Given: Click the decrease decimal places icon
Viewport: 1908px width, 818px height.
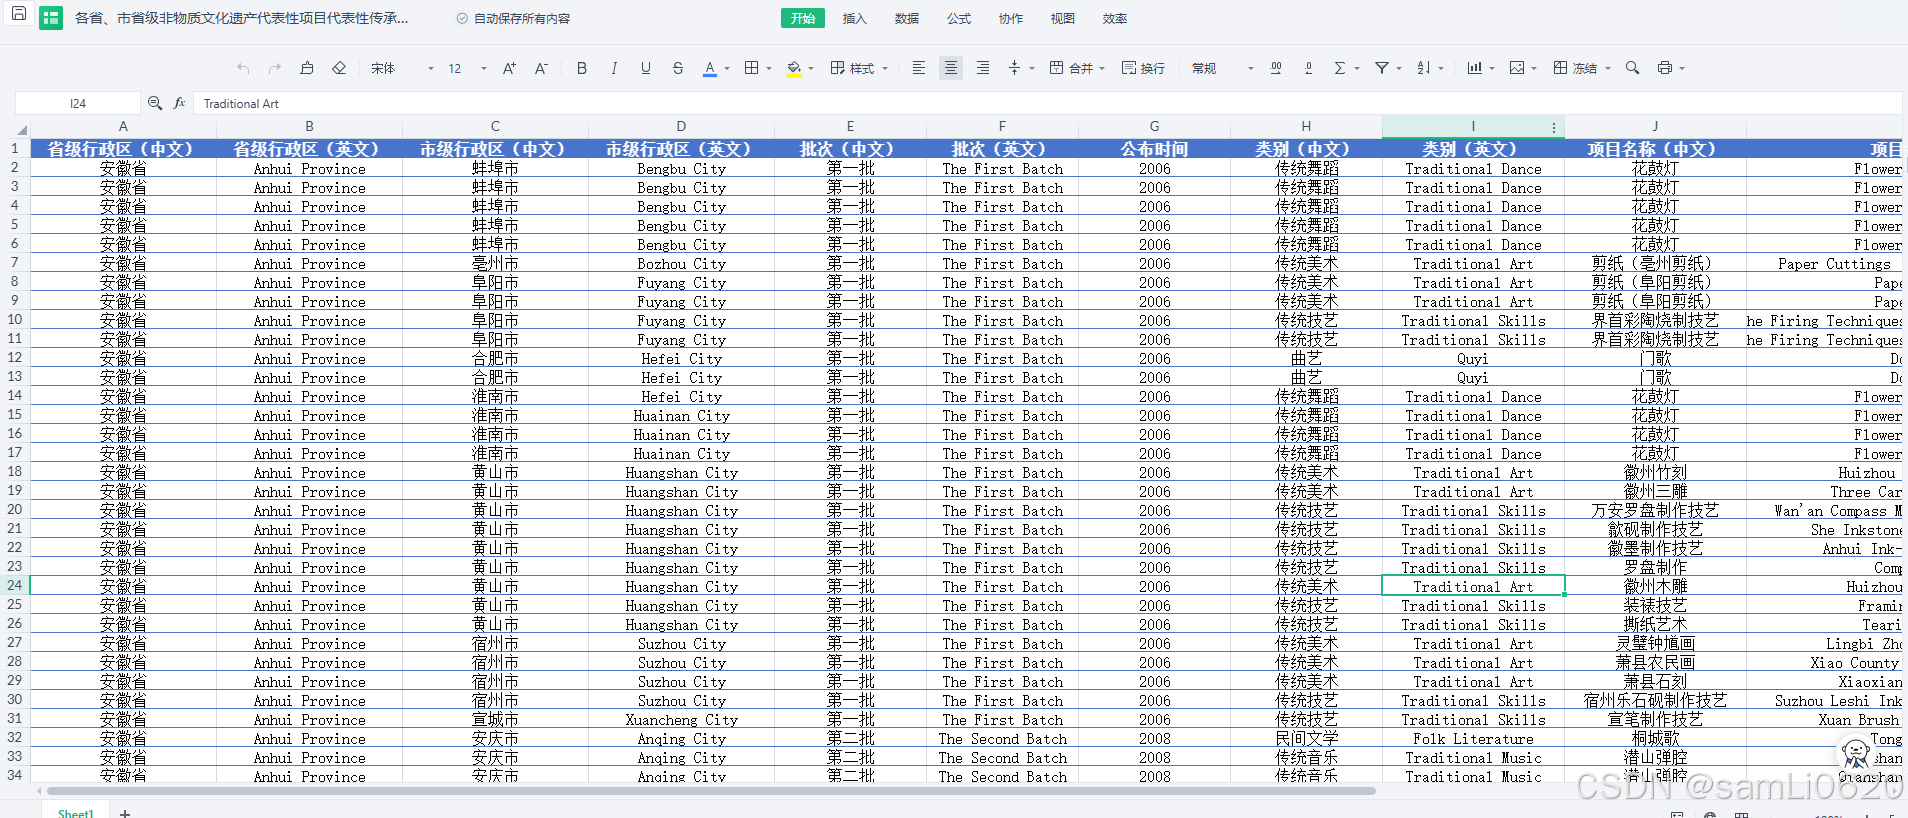Looking at the screenshot, I should click(1308, 68).
